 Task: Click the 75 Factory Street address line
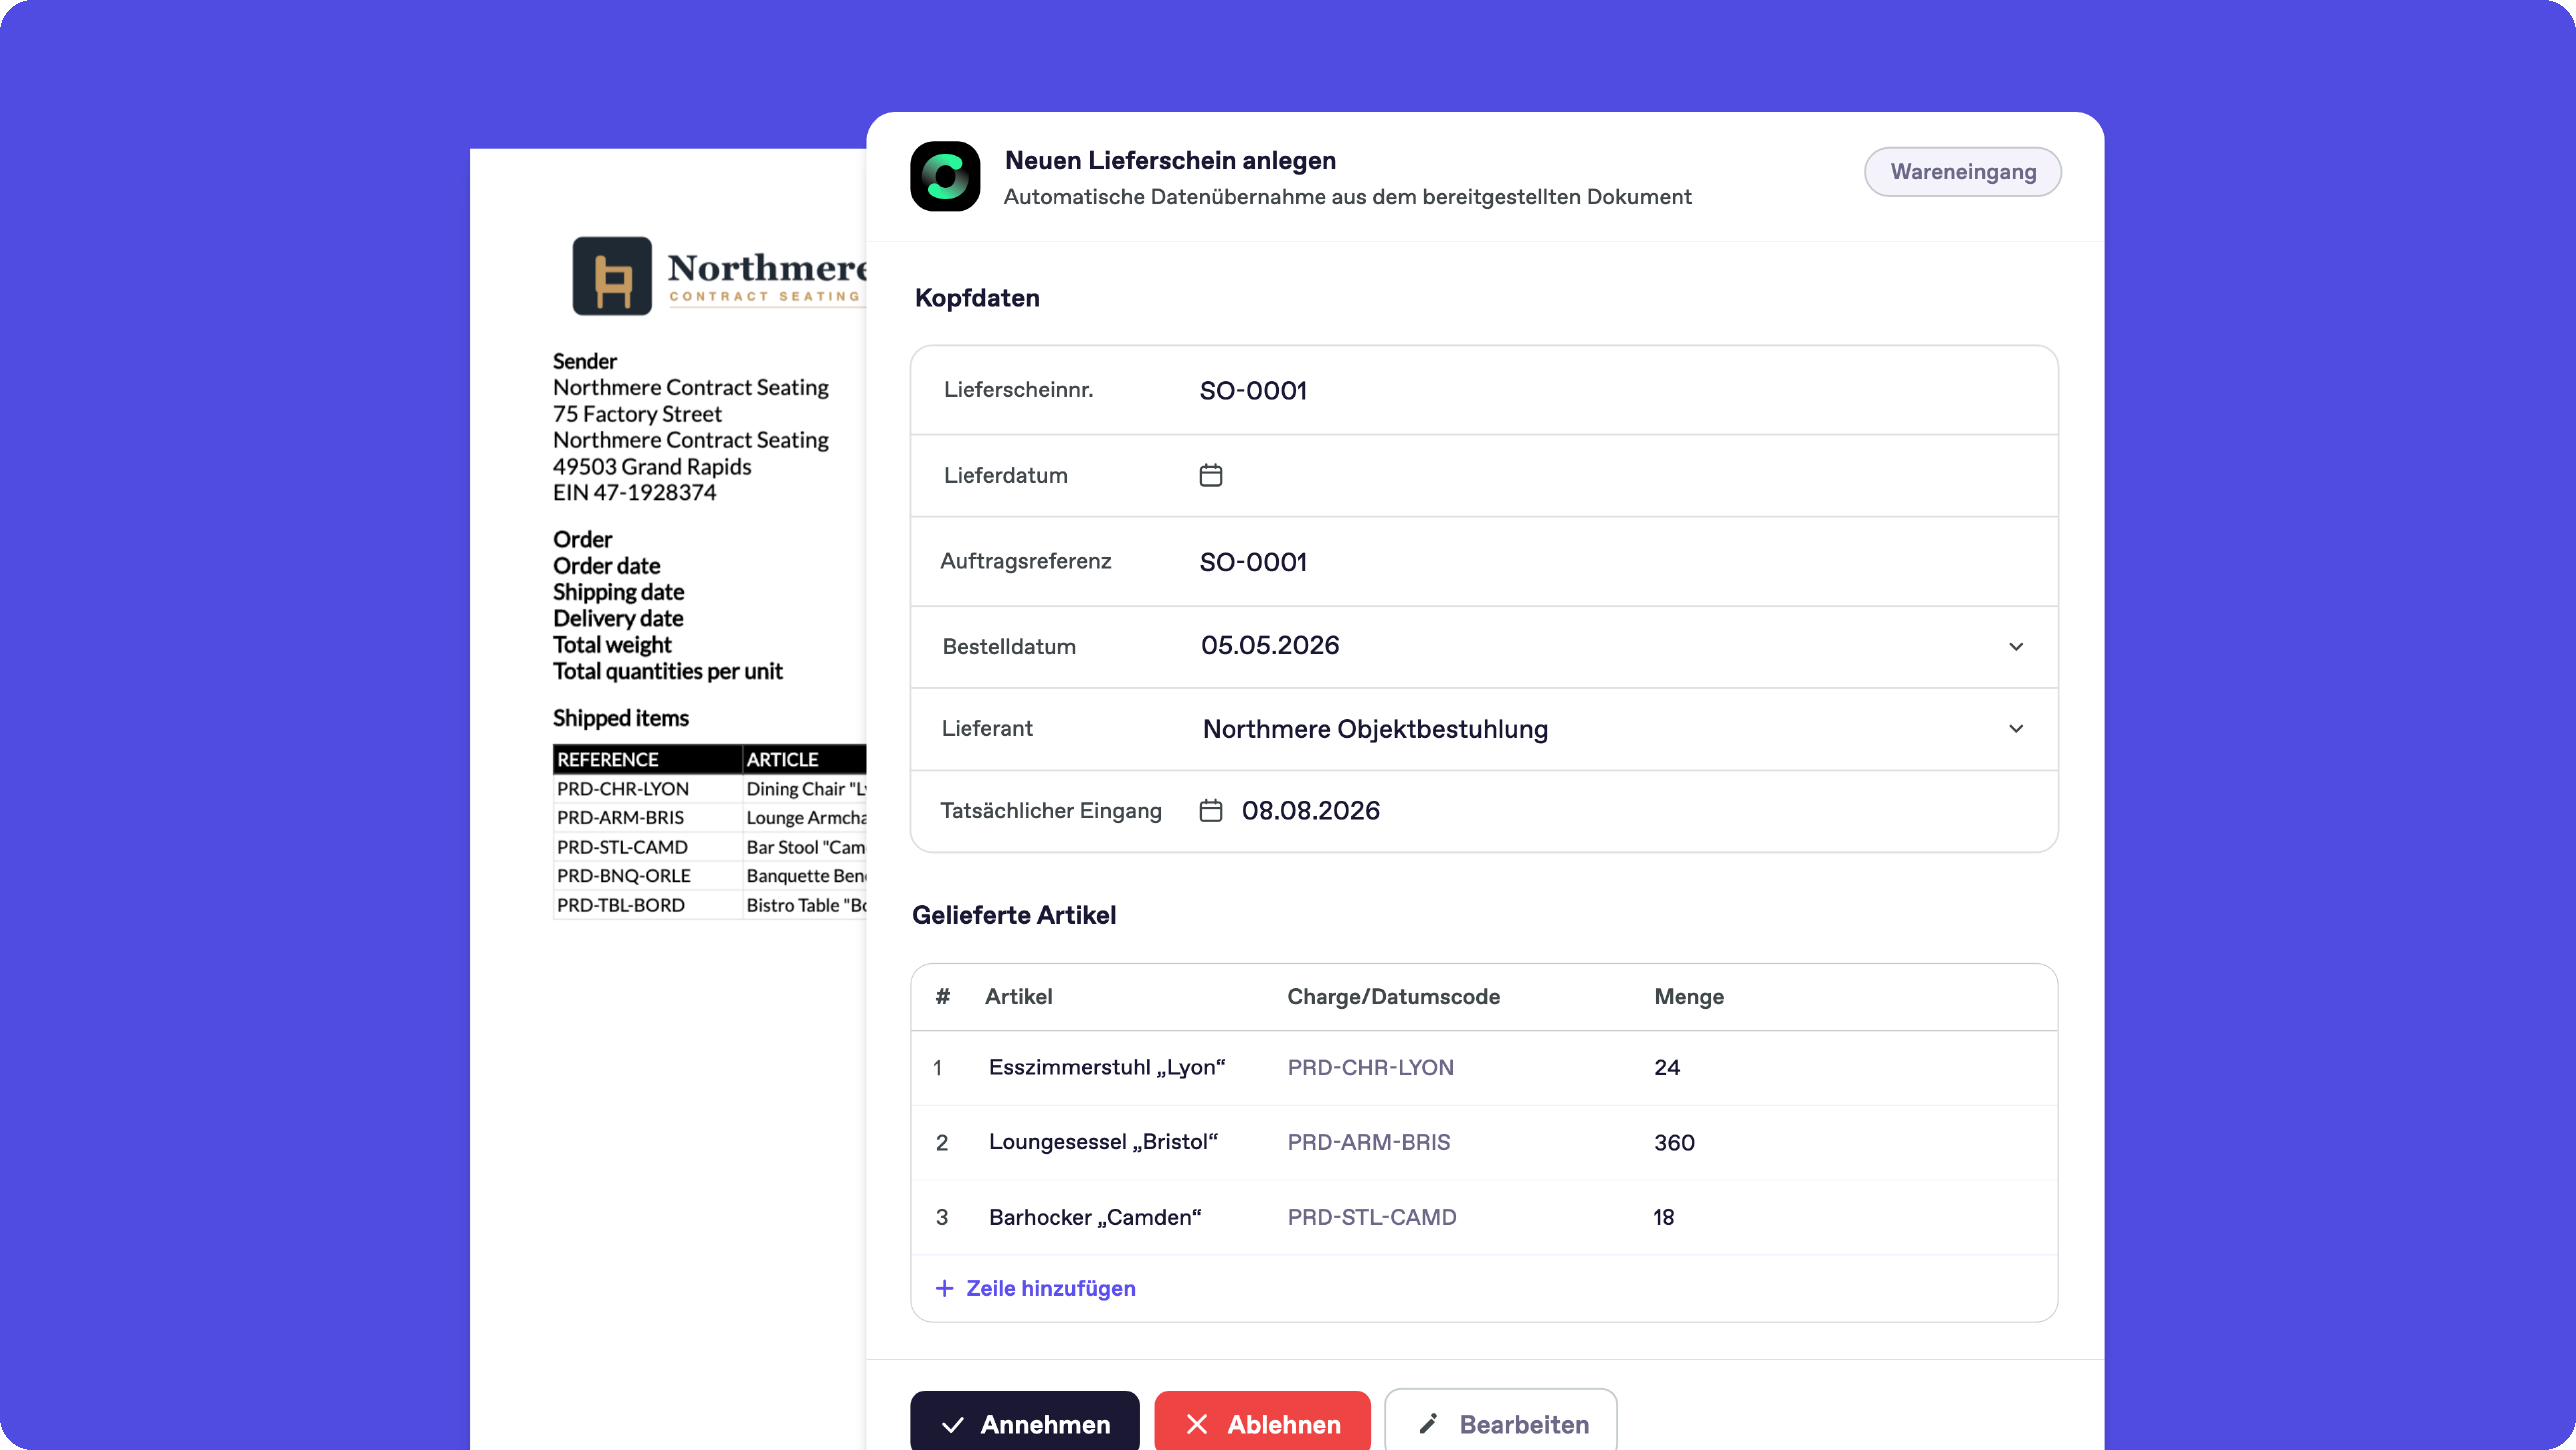pos(637,413)
